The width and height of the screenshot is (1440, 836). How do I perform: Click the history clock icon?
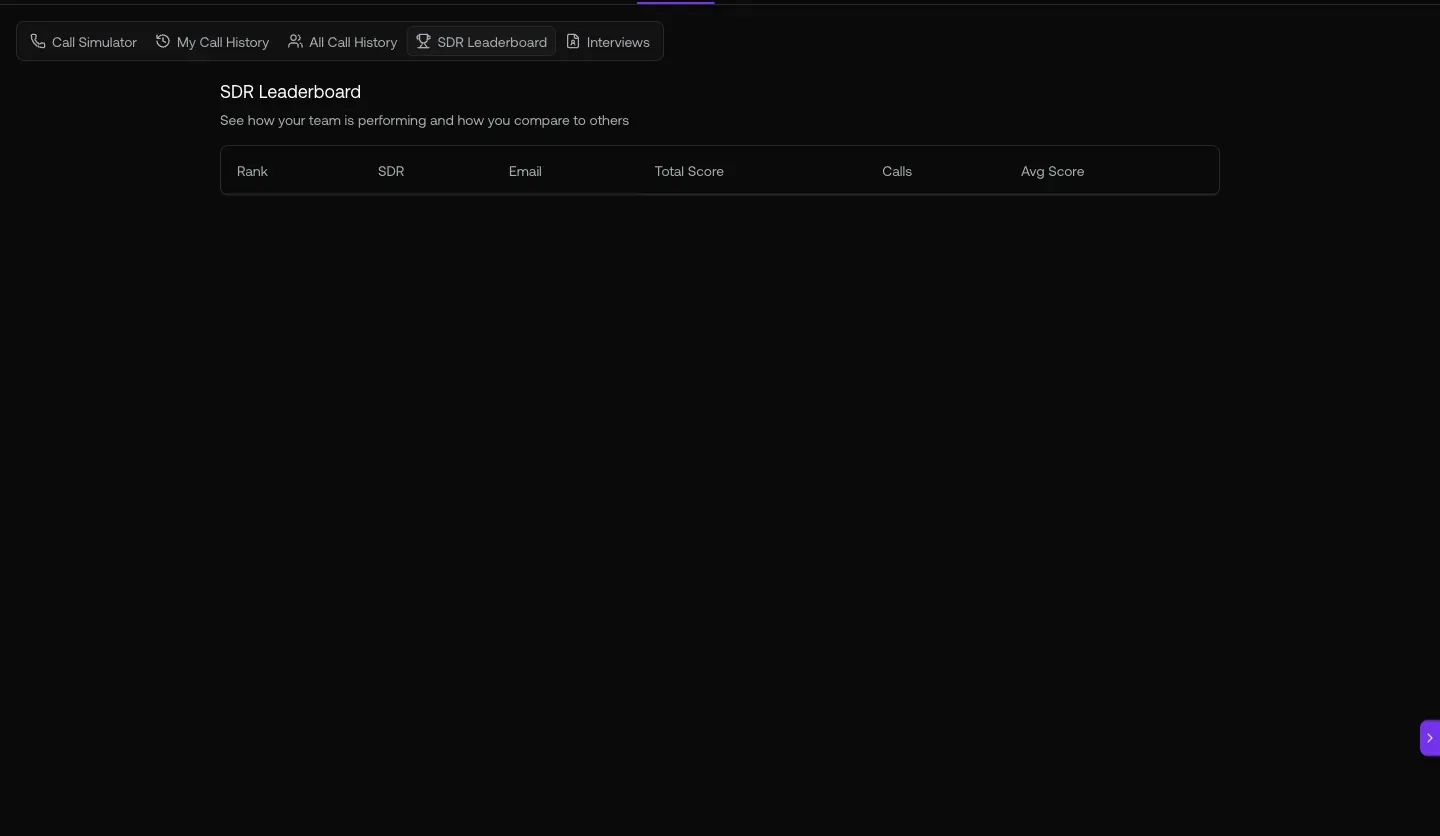coord(163,41)
